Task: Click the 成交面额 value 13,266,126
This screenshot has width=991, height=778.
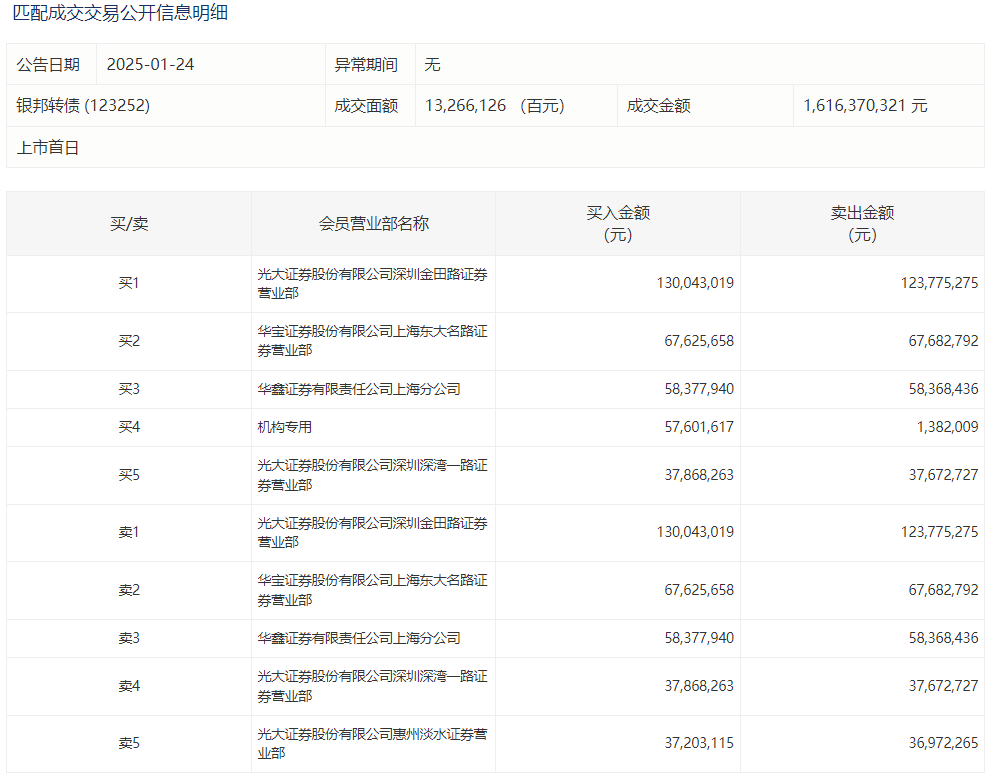Action: (x=466, y=105)
